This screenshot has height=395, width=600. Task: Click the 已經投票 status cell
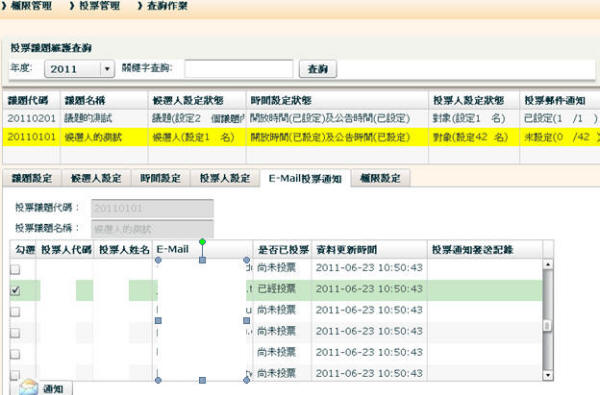point(282,289)
